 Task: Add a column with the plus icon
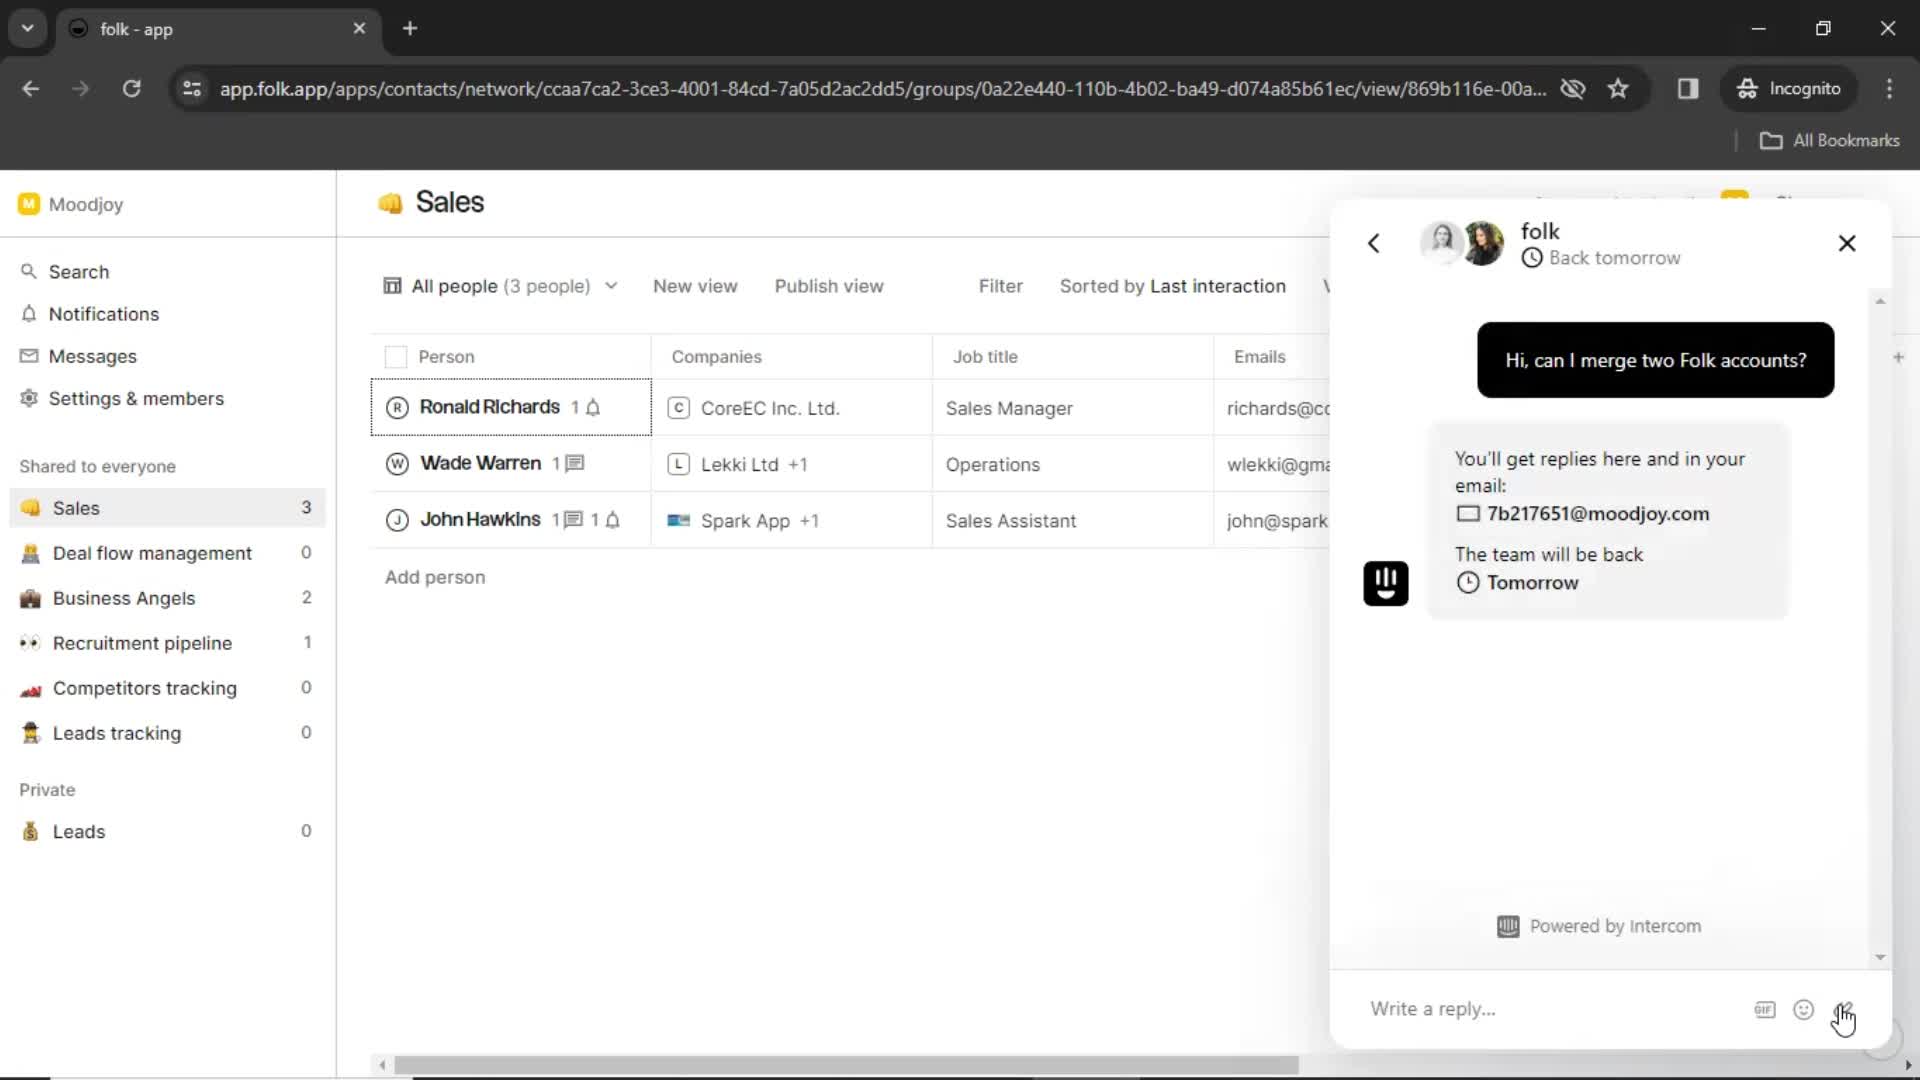click(1898, 357)
